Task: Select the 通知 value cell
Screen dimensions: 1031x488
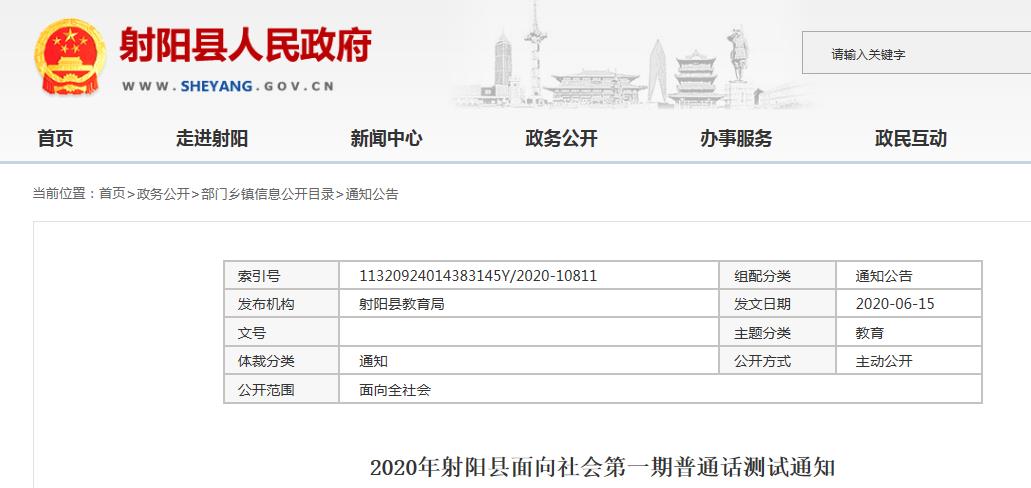Action: coord(529,361)
